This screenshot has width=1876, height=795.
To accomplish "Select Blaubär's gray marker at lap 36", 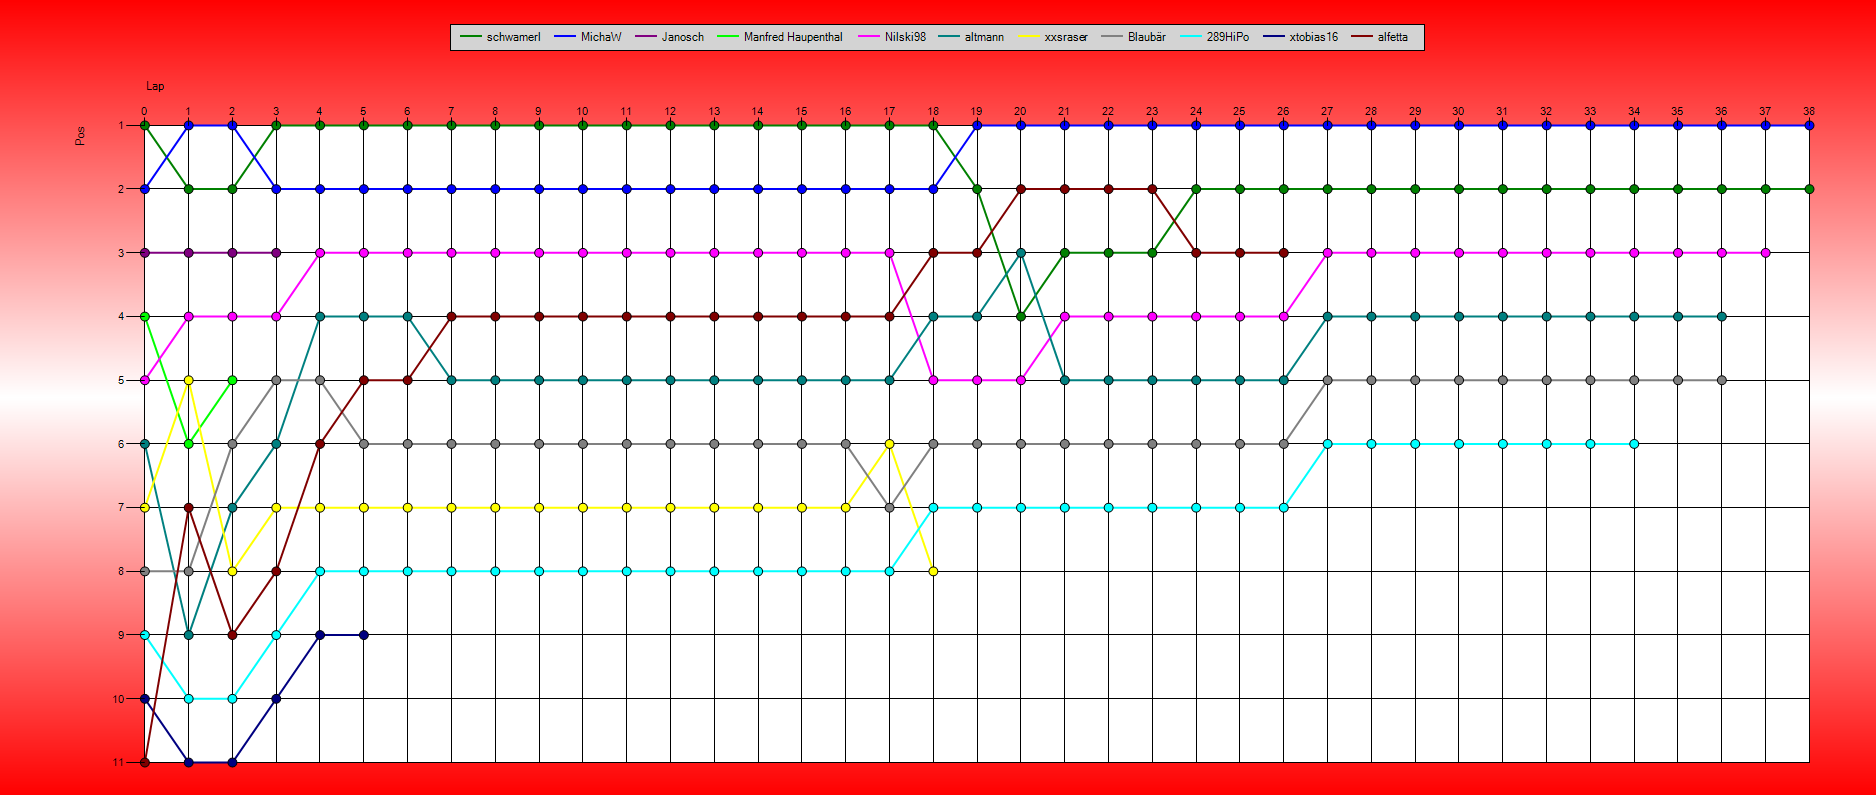I will [x=1722, y=380].
